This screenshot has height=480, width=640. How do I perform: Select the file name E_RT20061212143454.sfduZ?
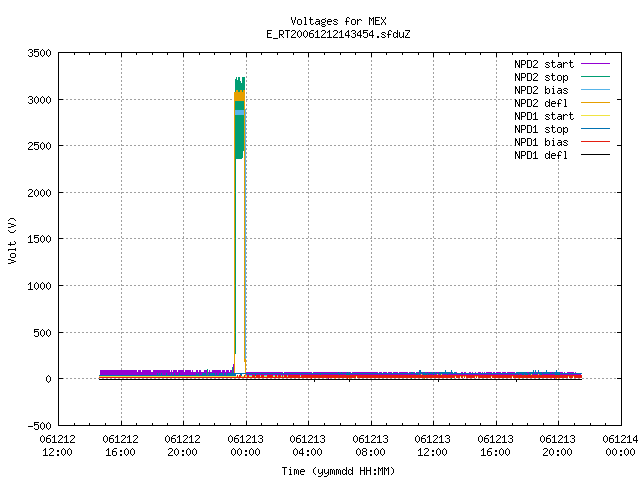click(338, 34)
